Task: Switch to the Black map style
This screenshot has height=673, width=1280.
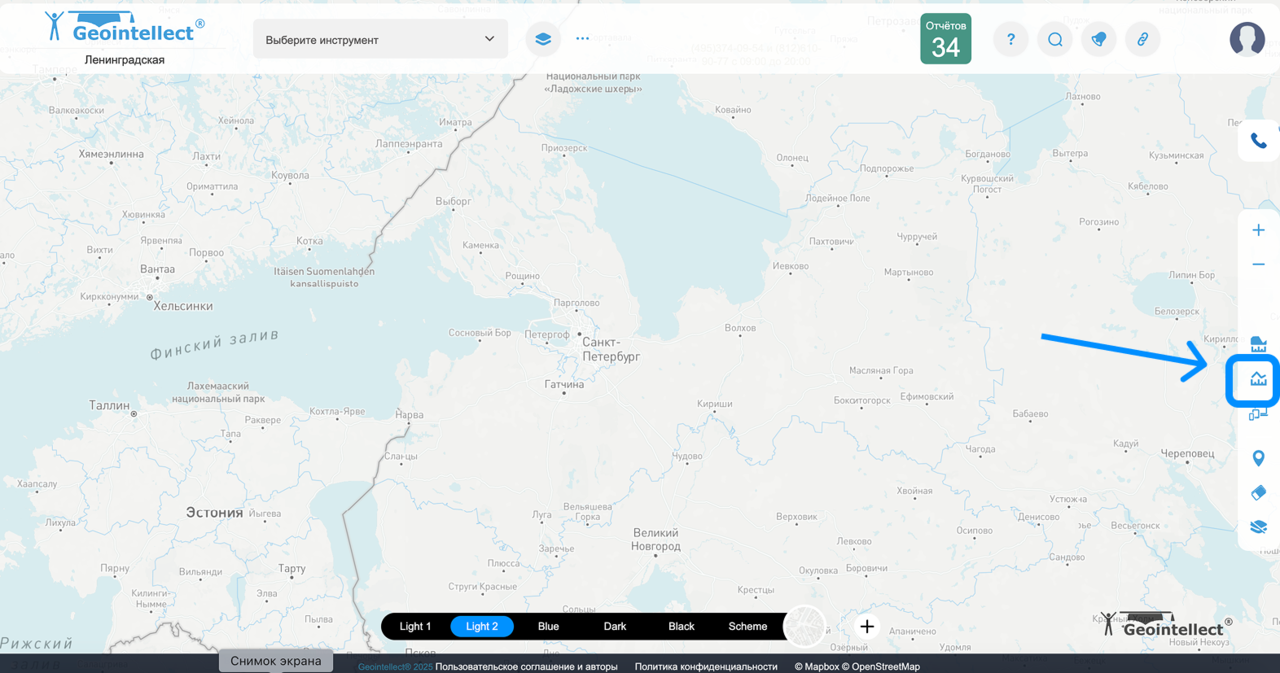Action: (681, 627)
